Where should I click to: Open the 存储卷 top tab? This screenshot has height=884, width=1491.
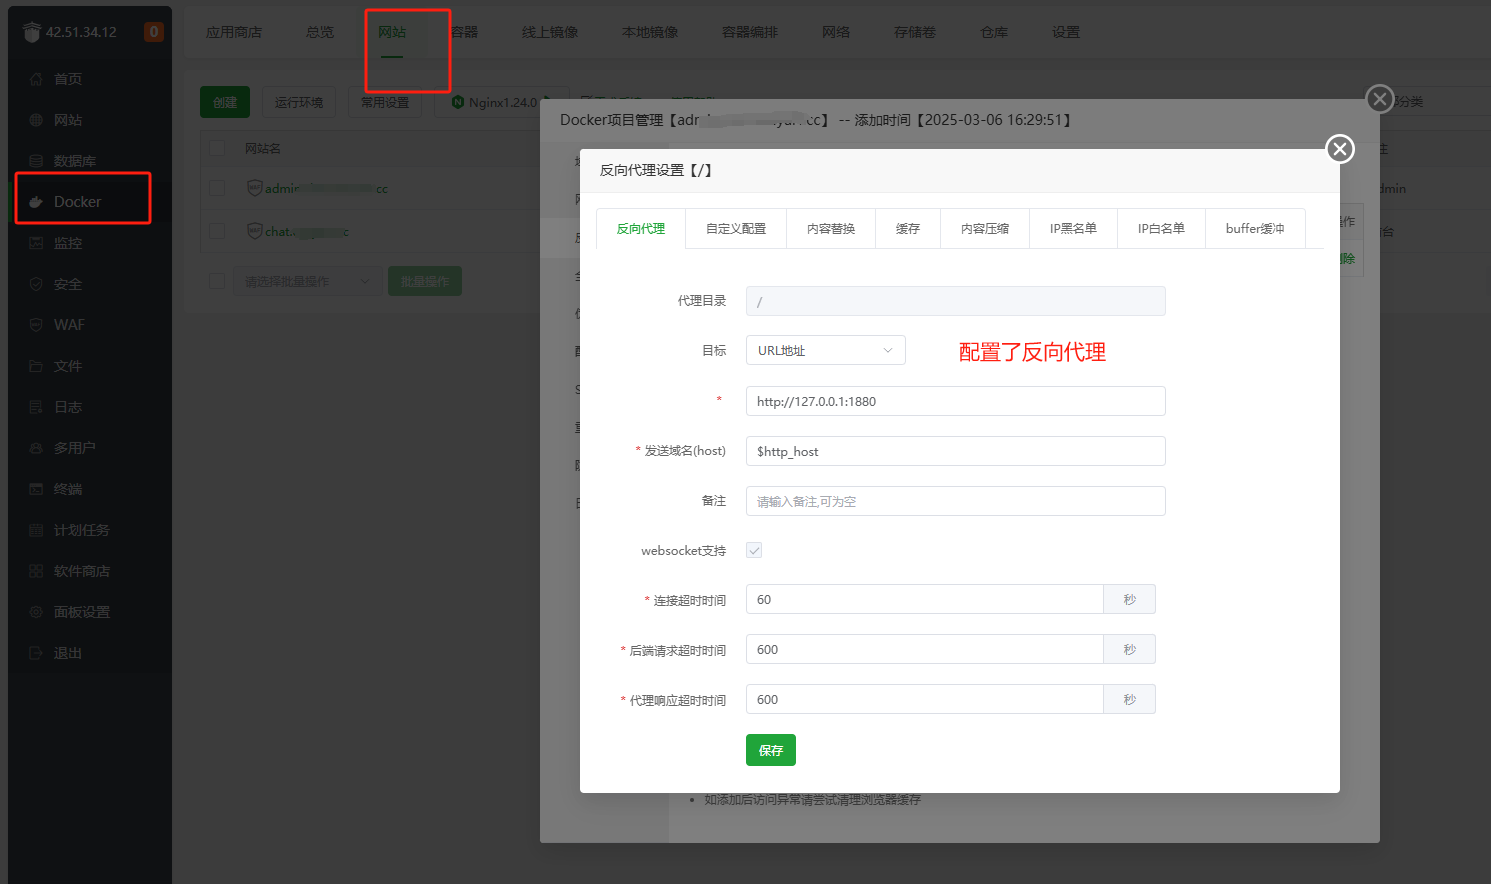click(915, 32)
